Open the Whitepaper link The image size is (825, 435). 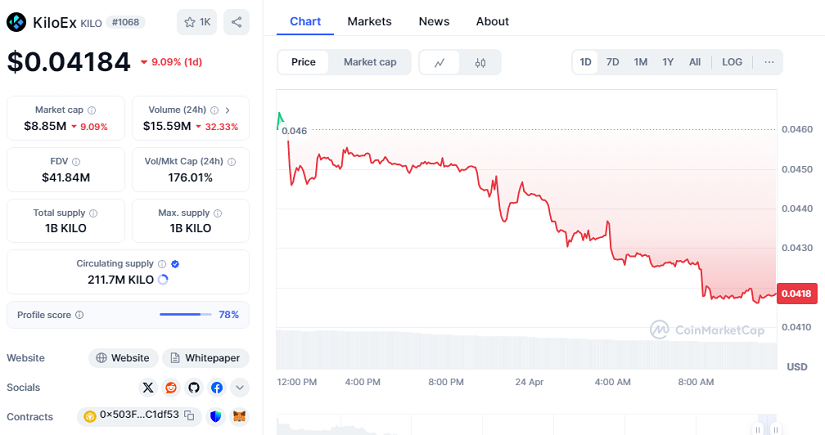point(206,358)
